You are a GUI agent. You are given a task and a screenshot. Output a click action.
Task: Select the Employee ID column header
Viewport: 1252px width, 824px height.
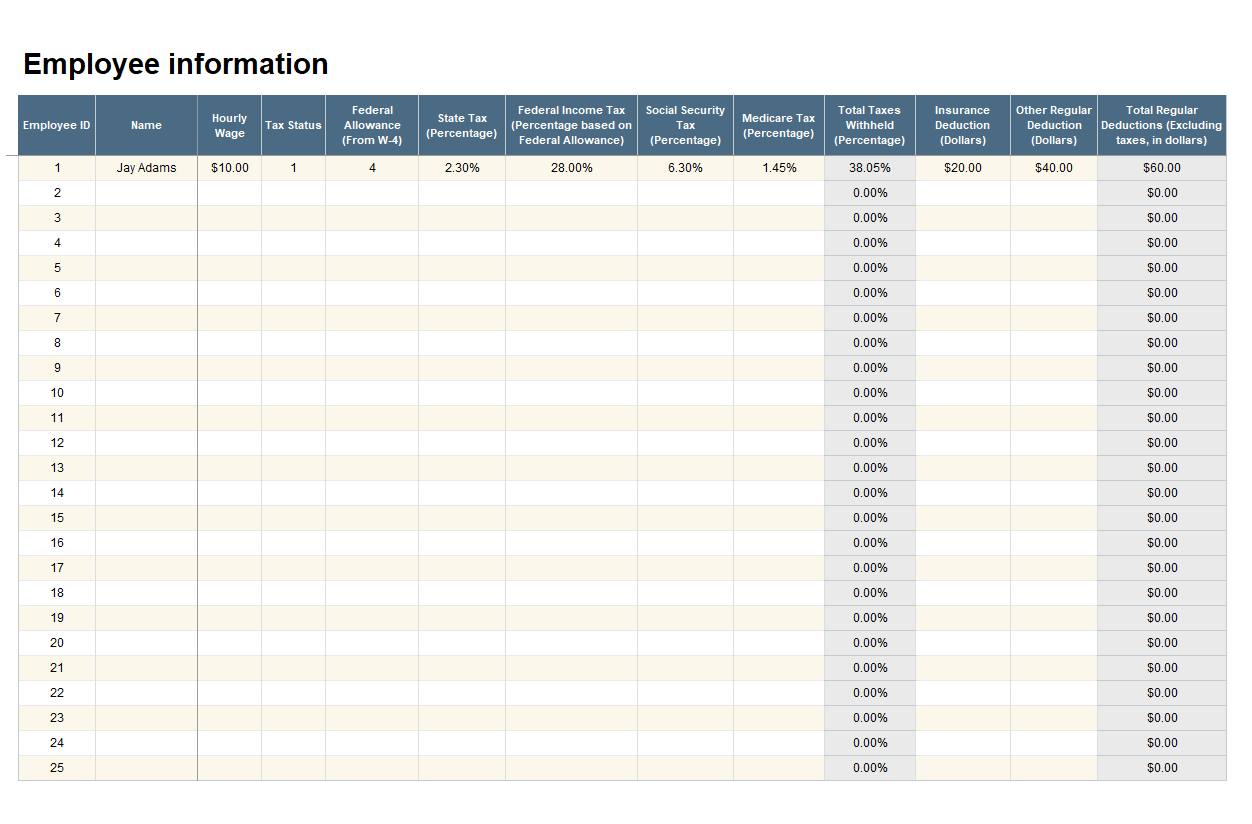[x=57, y=125]
